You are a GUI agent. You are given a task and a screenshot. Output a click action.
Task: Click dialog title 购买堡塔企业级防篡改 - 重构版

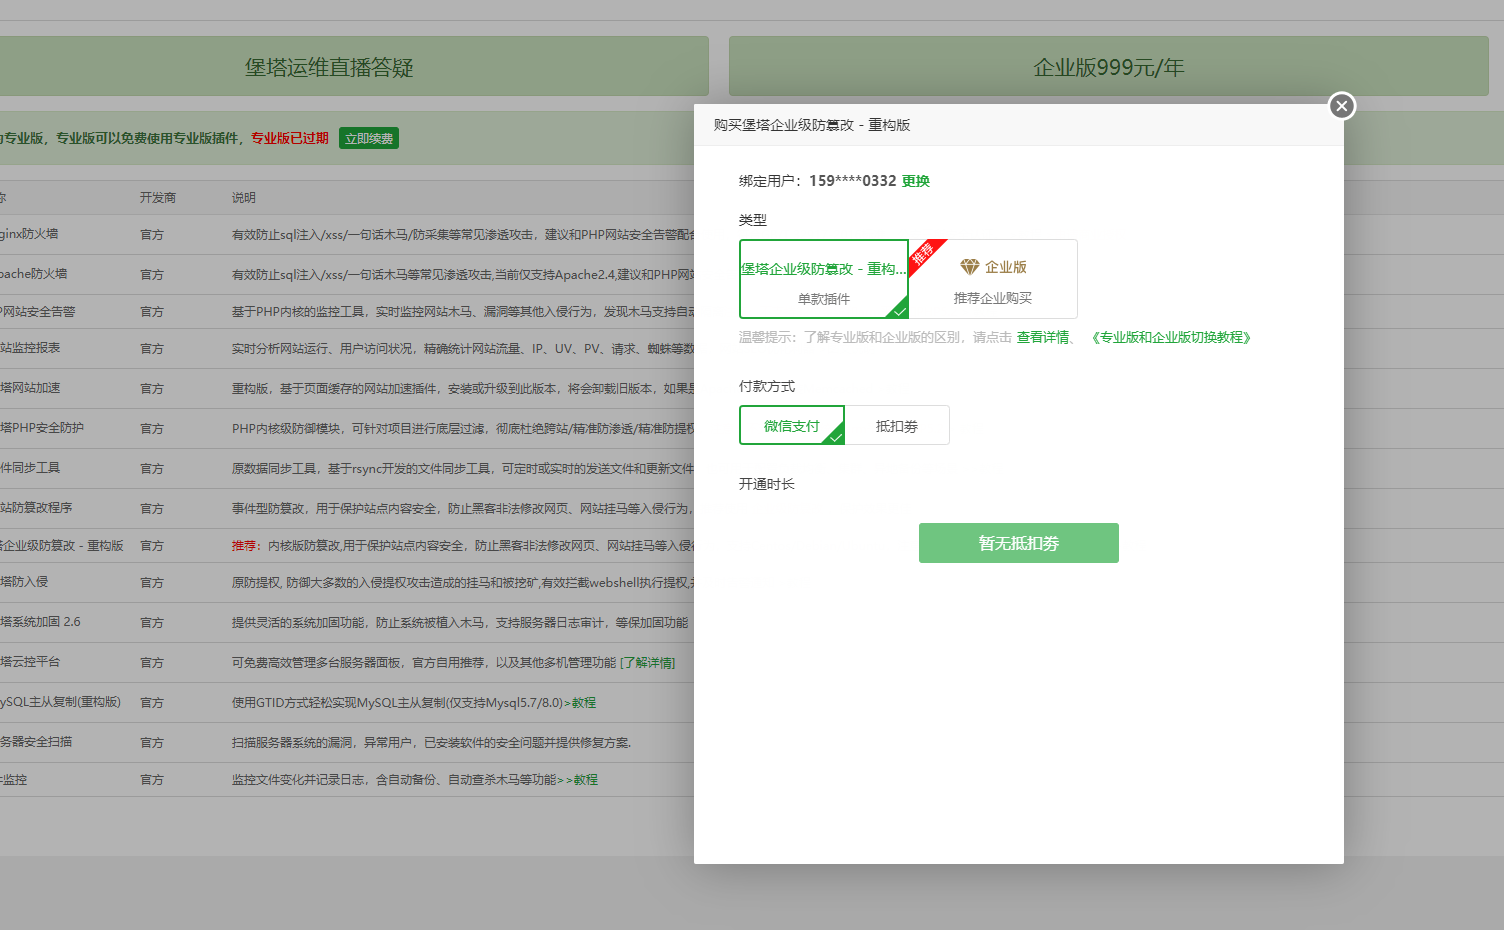812,125
